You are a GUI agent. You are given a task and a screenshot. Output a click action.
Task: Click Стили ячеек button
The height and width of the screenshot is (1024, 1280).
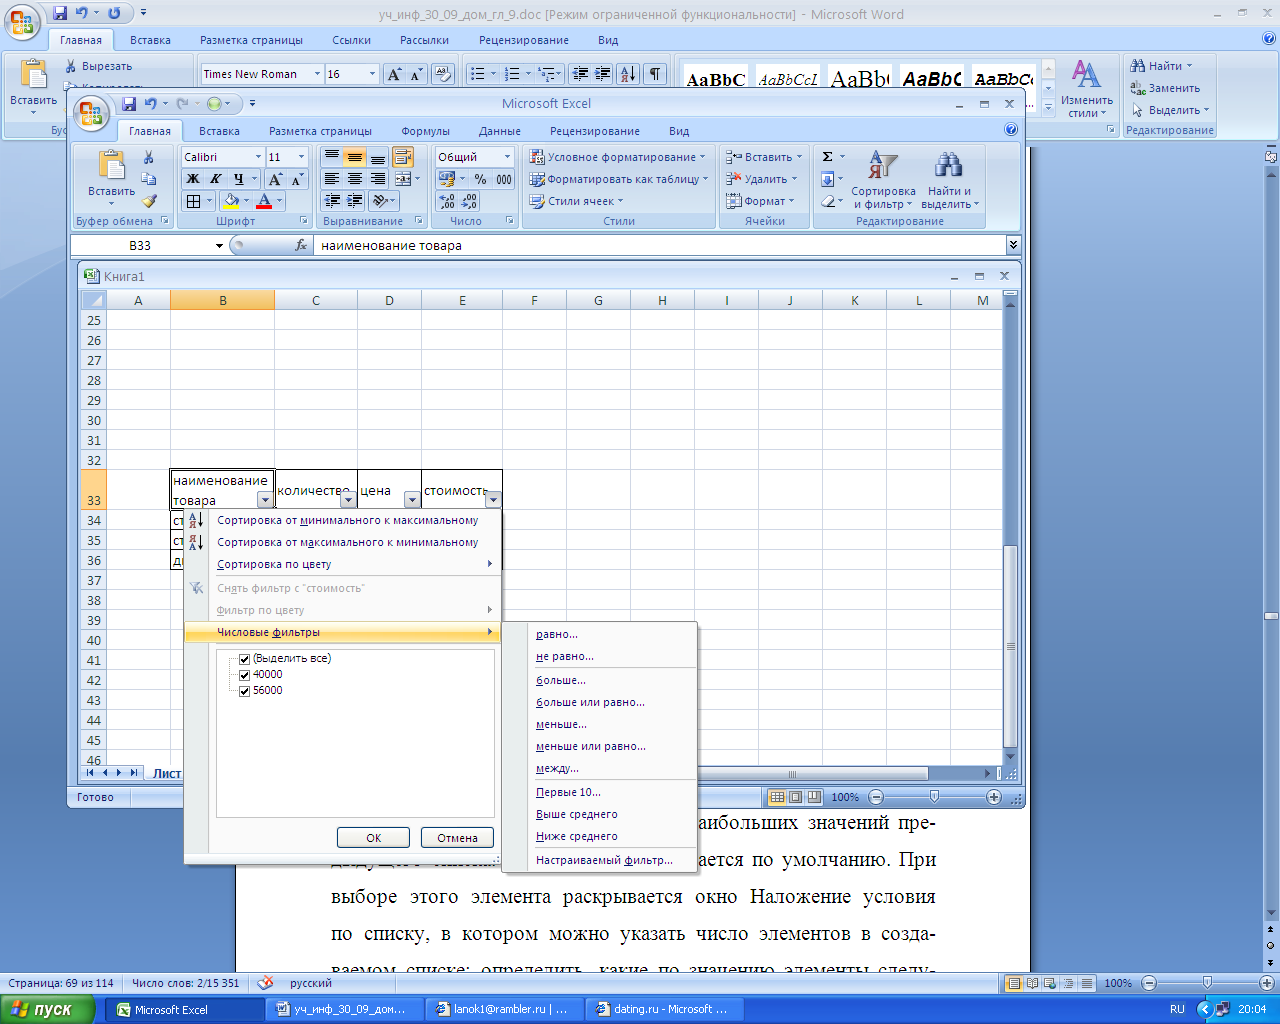(x=576, y=201)
